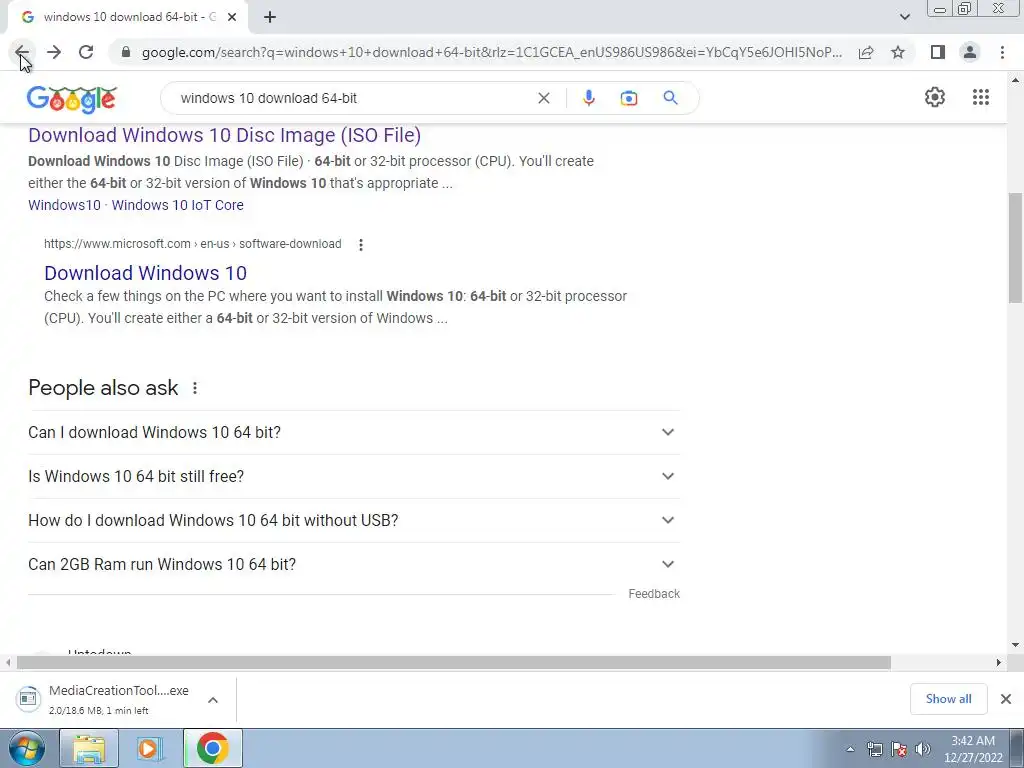Open the Chrome profile avatar menu
The image size is (1024, 768).
(970, 52)
